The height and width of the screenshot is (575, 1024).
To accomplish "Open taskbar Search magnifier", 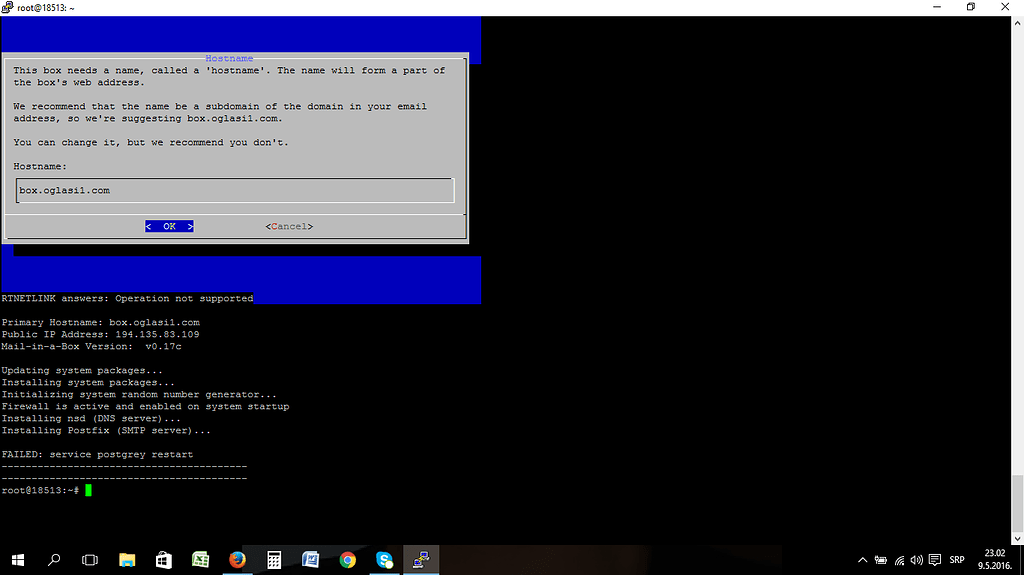I will pos(54,560).
